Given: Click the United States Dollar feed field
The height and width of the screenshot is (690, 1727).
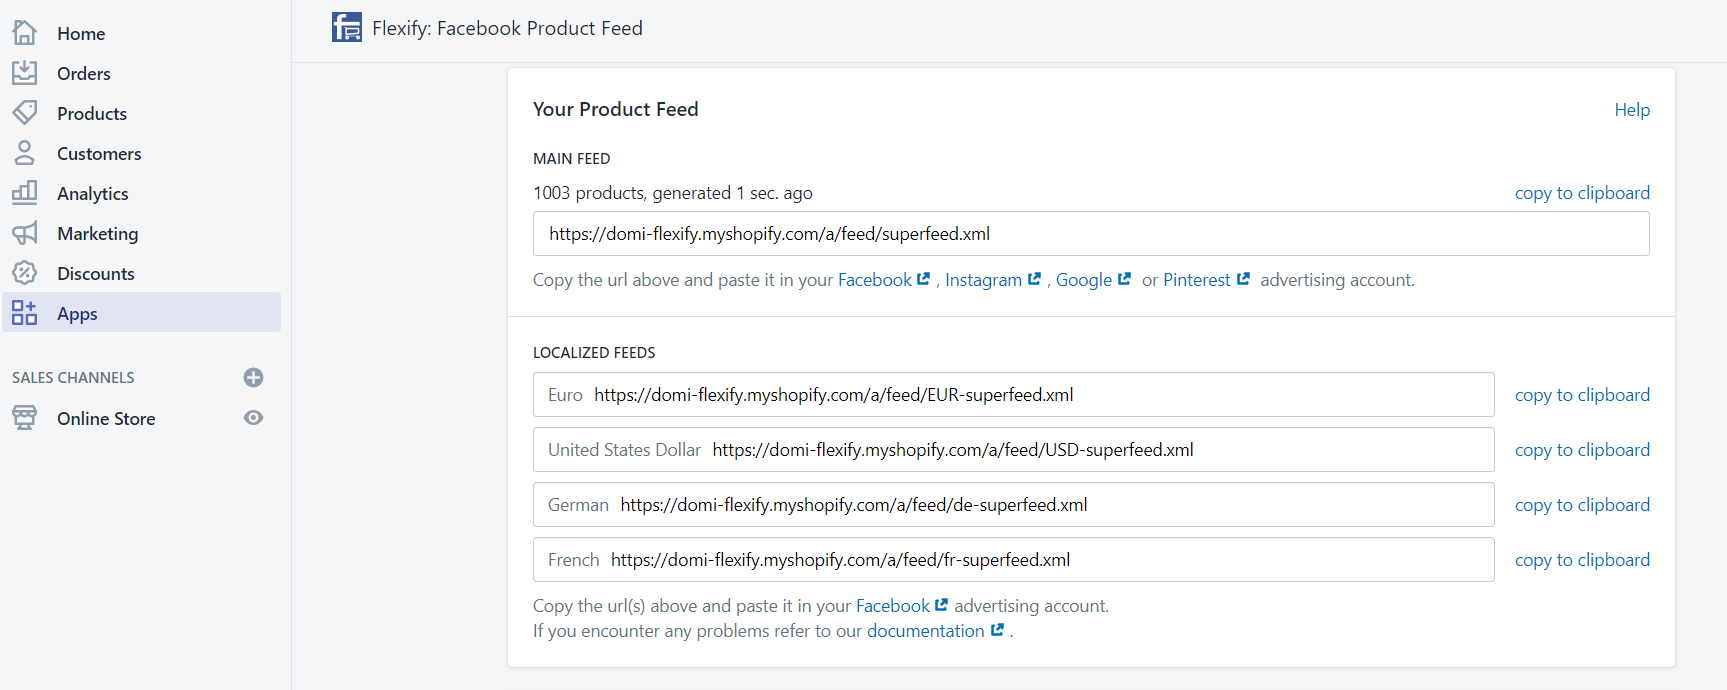Looking at the screenshot, I should 1013,450.
